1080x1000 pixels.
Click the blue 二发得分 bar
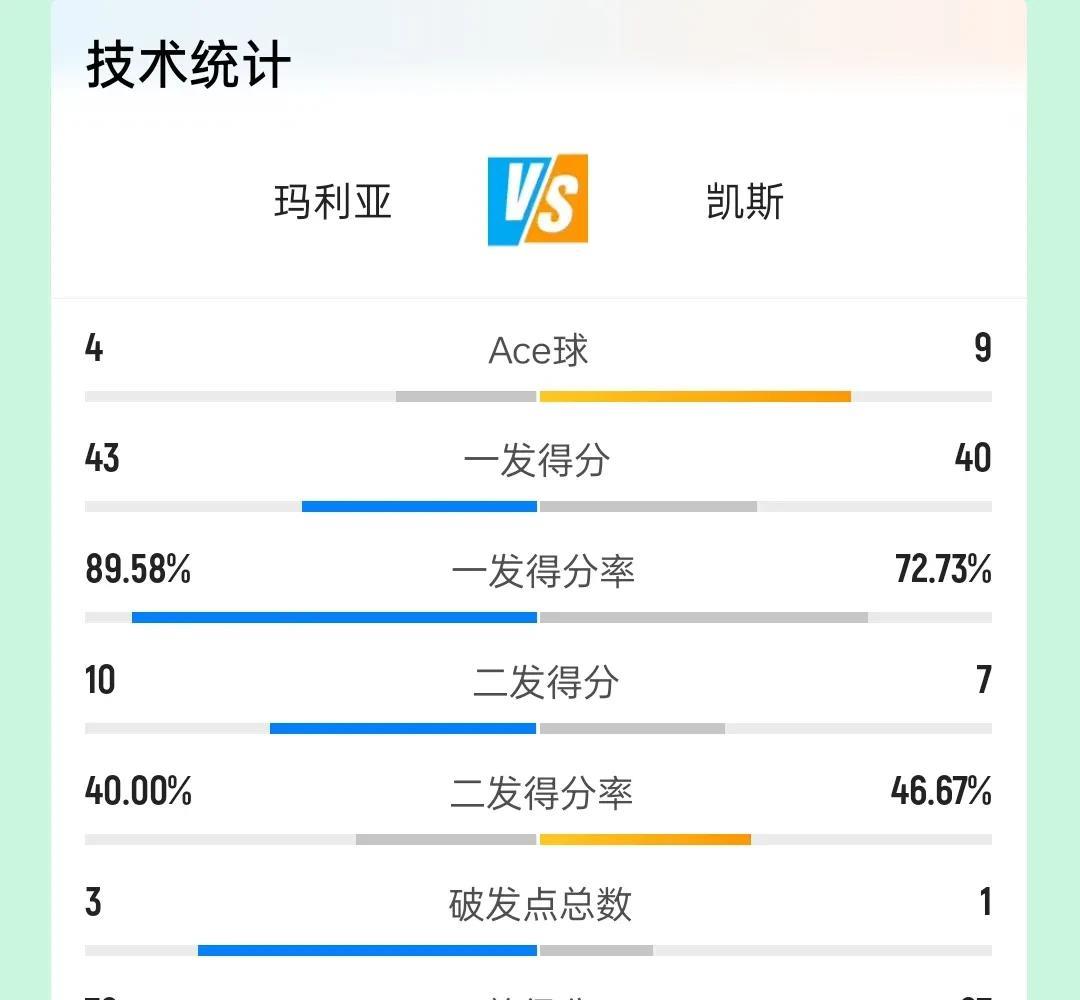(x=403, y=729)
